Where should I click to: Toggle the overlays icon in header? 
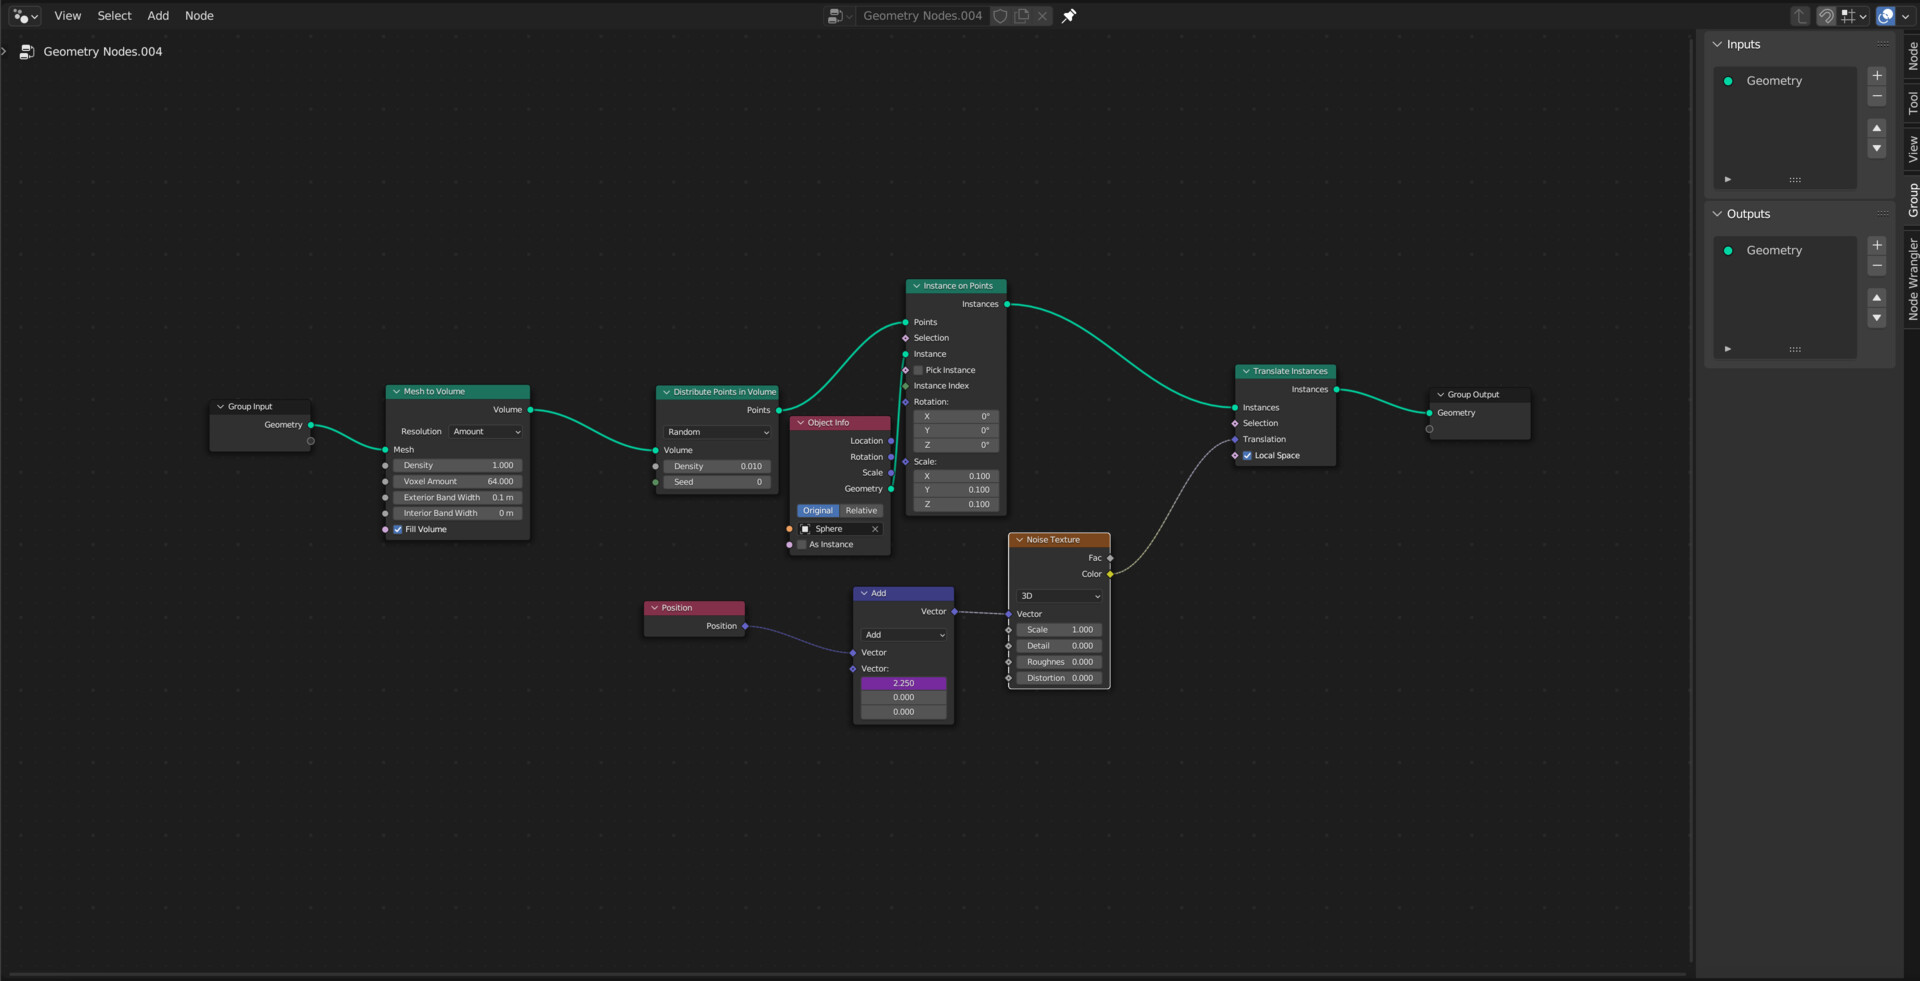(1886, 16)
